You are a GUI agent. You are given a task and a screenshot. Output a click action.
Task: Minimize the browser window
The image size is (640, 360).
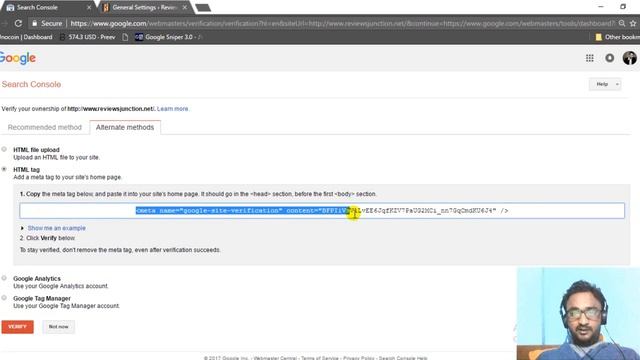pyautogui.click(x=601, y=7)
